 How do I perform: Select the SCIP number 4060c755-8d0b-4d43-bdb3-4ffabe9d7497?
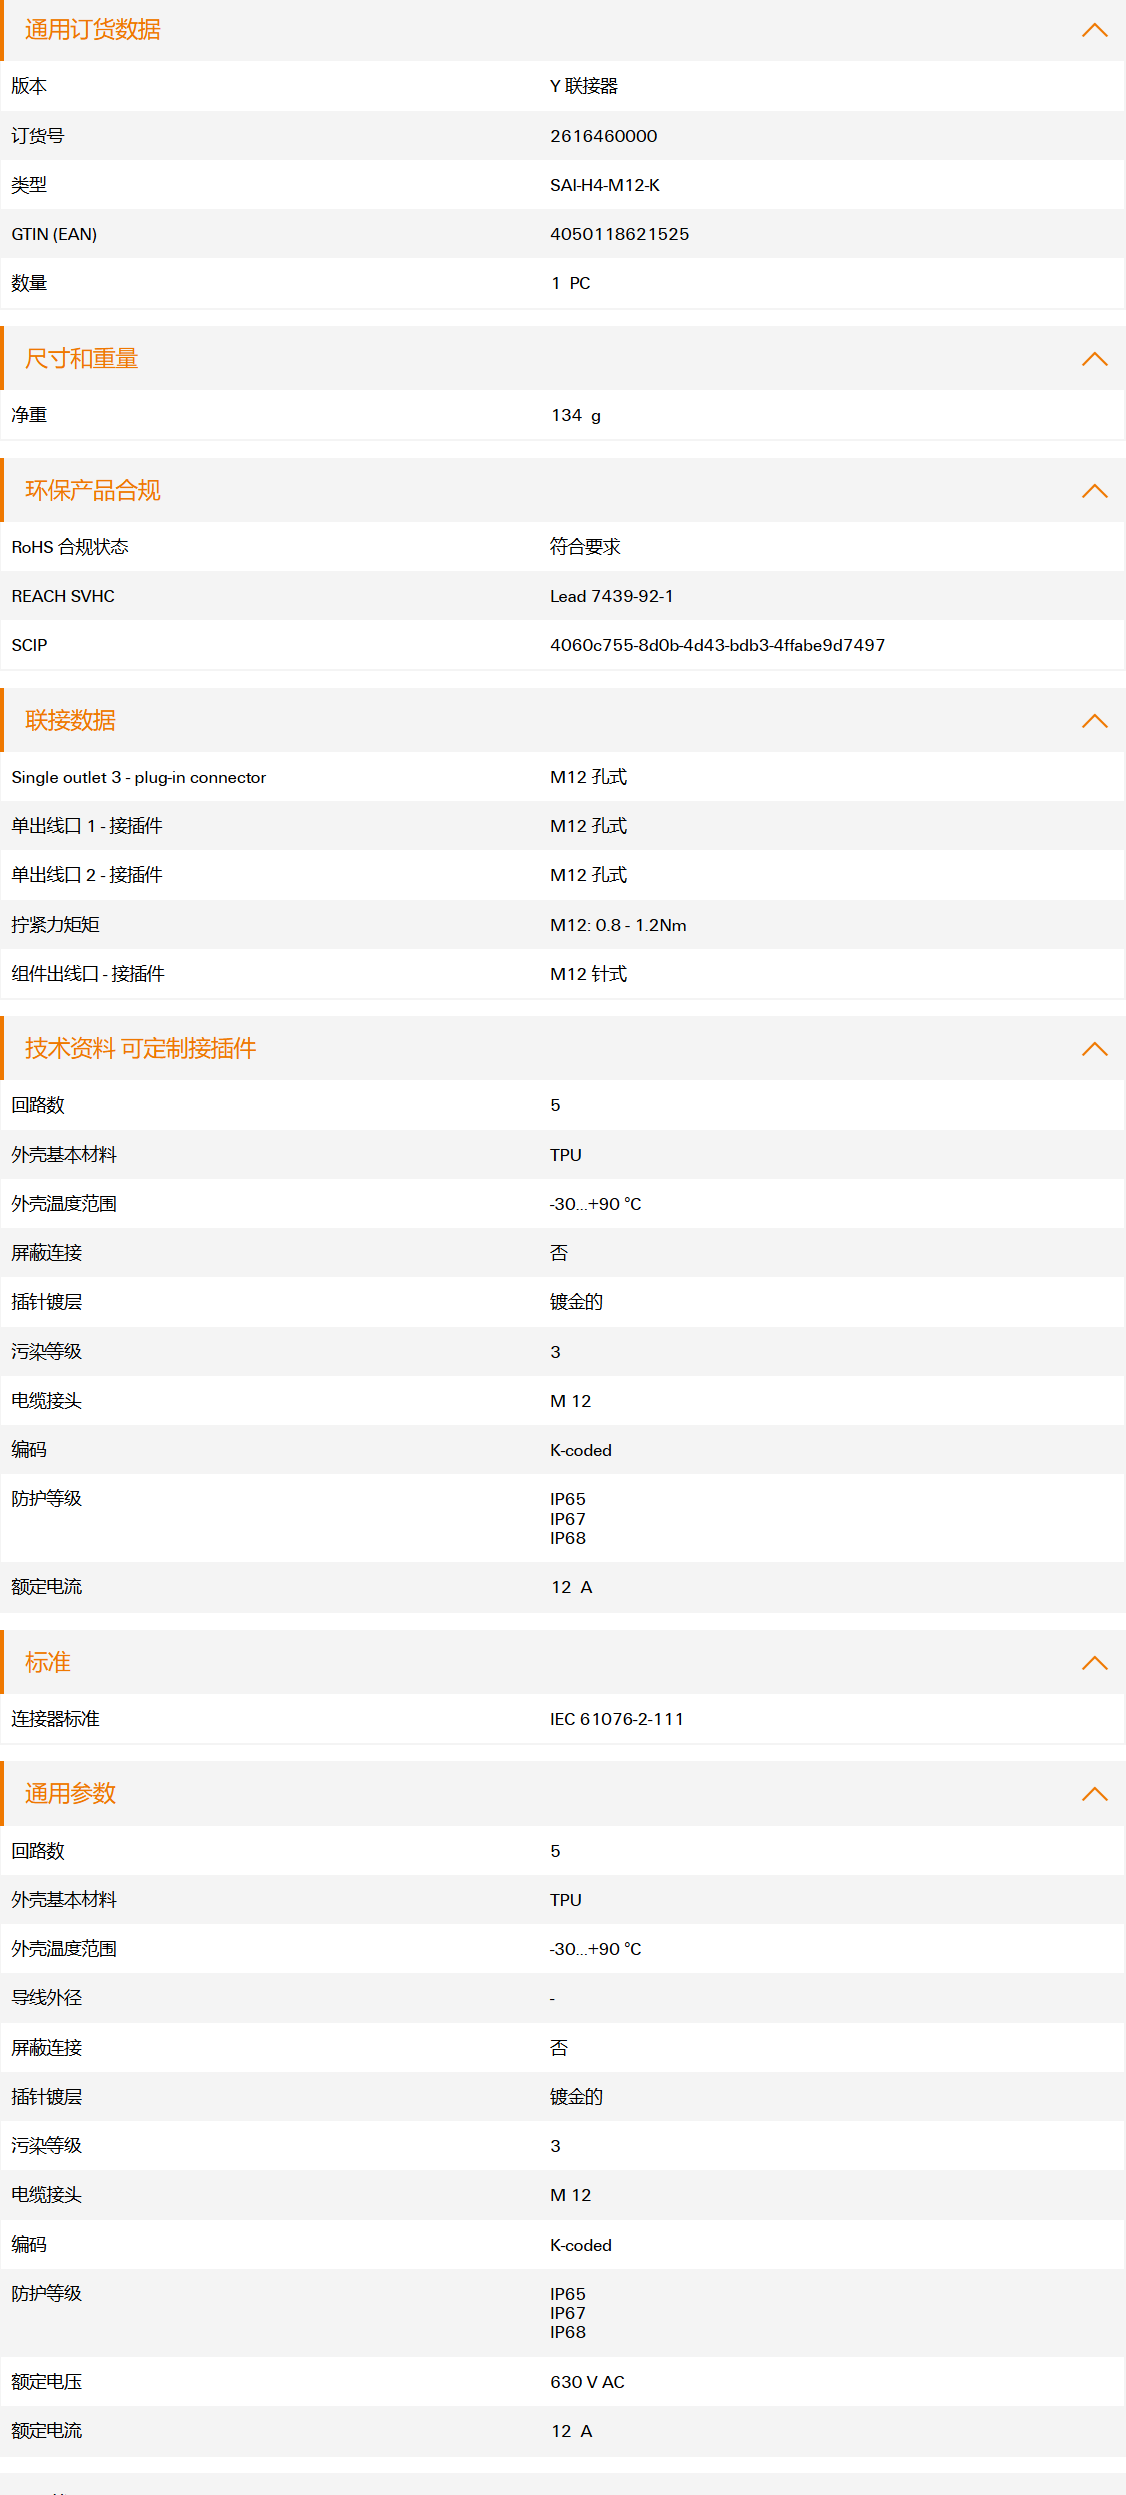pyautogui.click(x=718, y=646)
